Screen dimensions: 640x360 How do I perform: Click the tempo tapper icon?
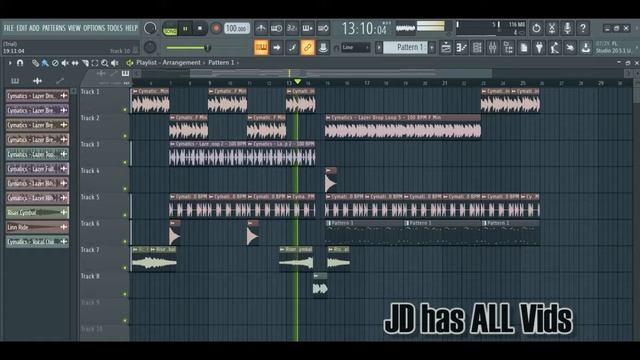[555, 48]
